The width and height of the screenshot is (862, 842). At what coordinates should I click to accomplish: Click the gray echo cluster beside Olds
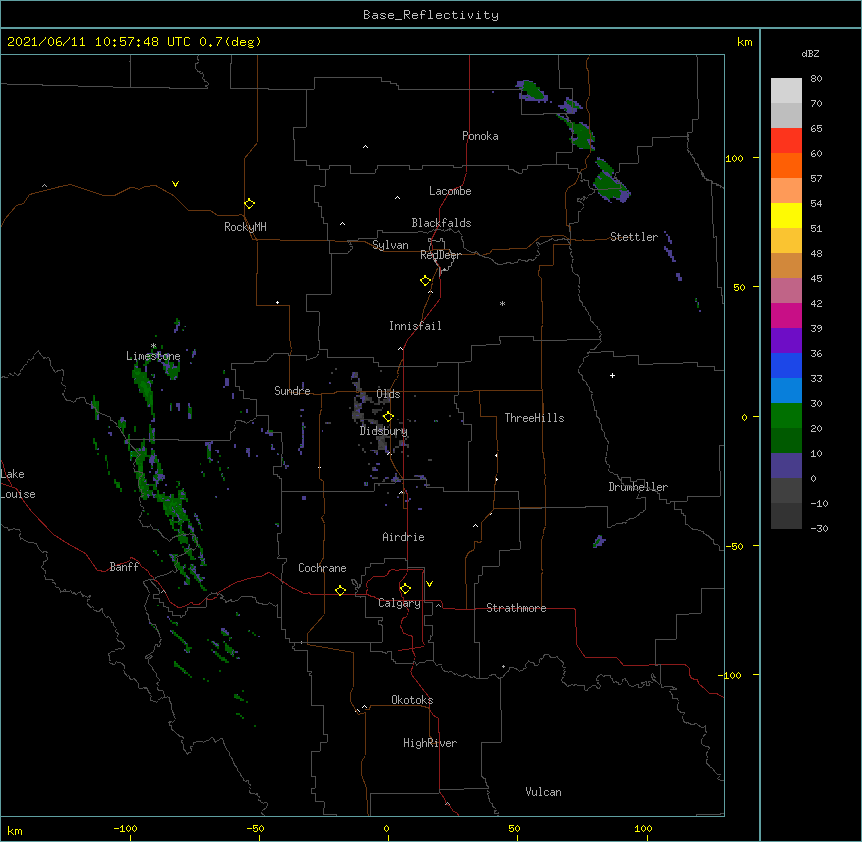point(367,409)
